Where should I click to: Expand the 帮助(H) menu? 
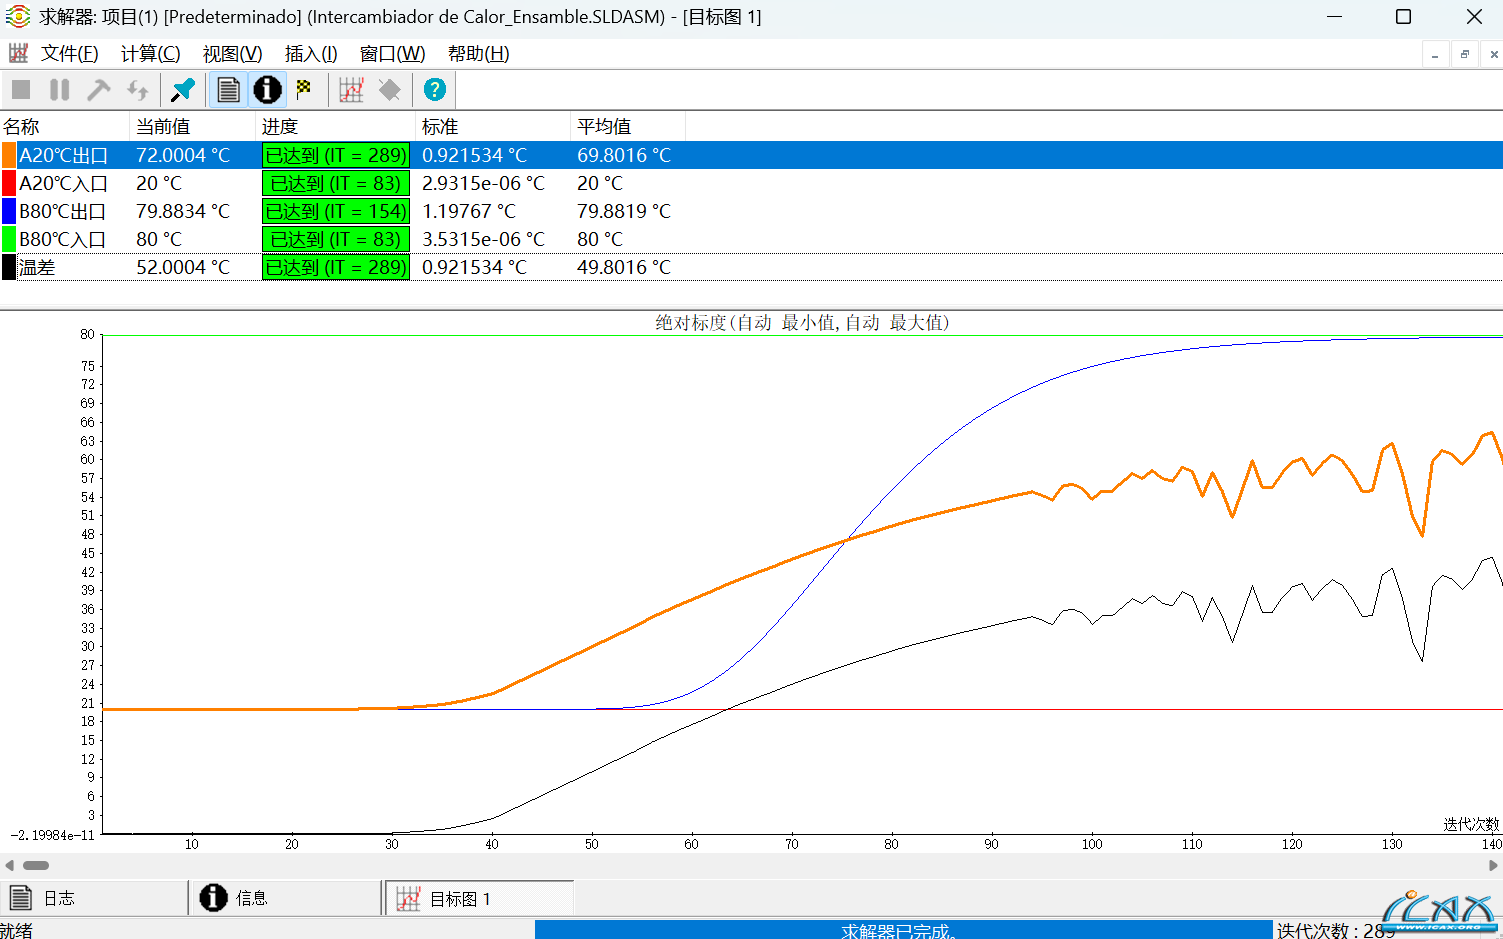[x=478, y=54]
